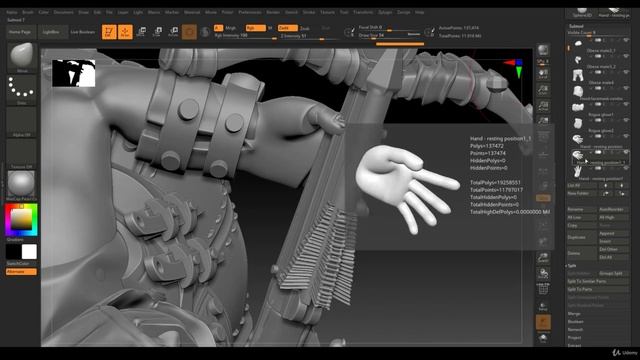This screenshot has width=640, height=360.
Task: Click the Duplicate subtool button
Action: [582, 237]
